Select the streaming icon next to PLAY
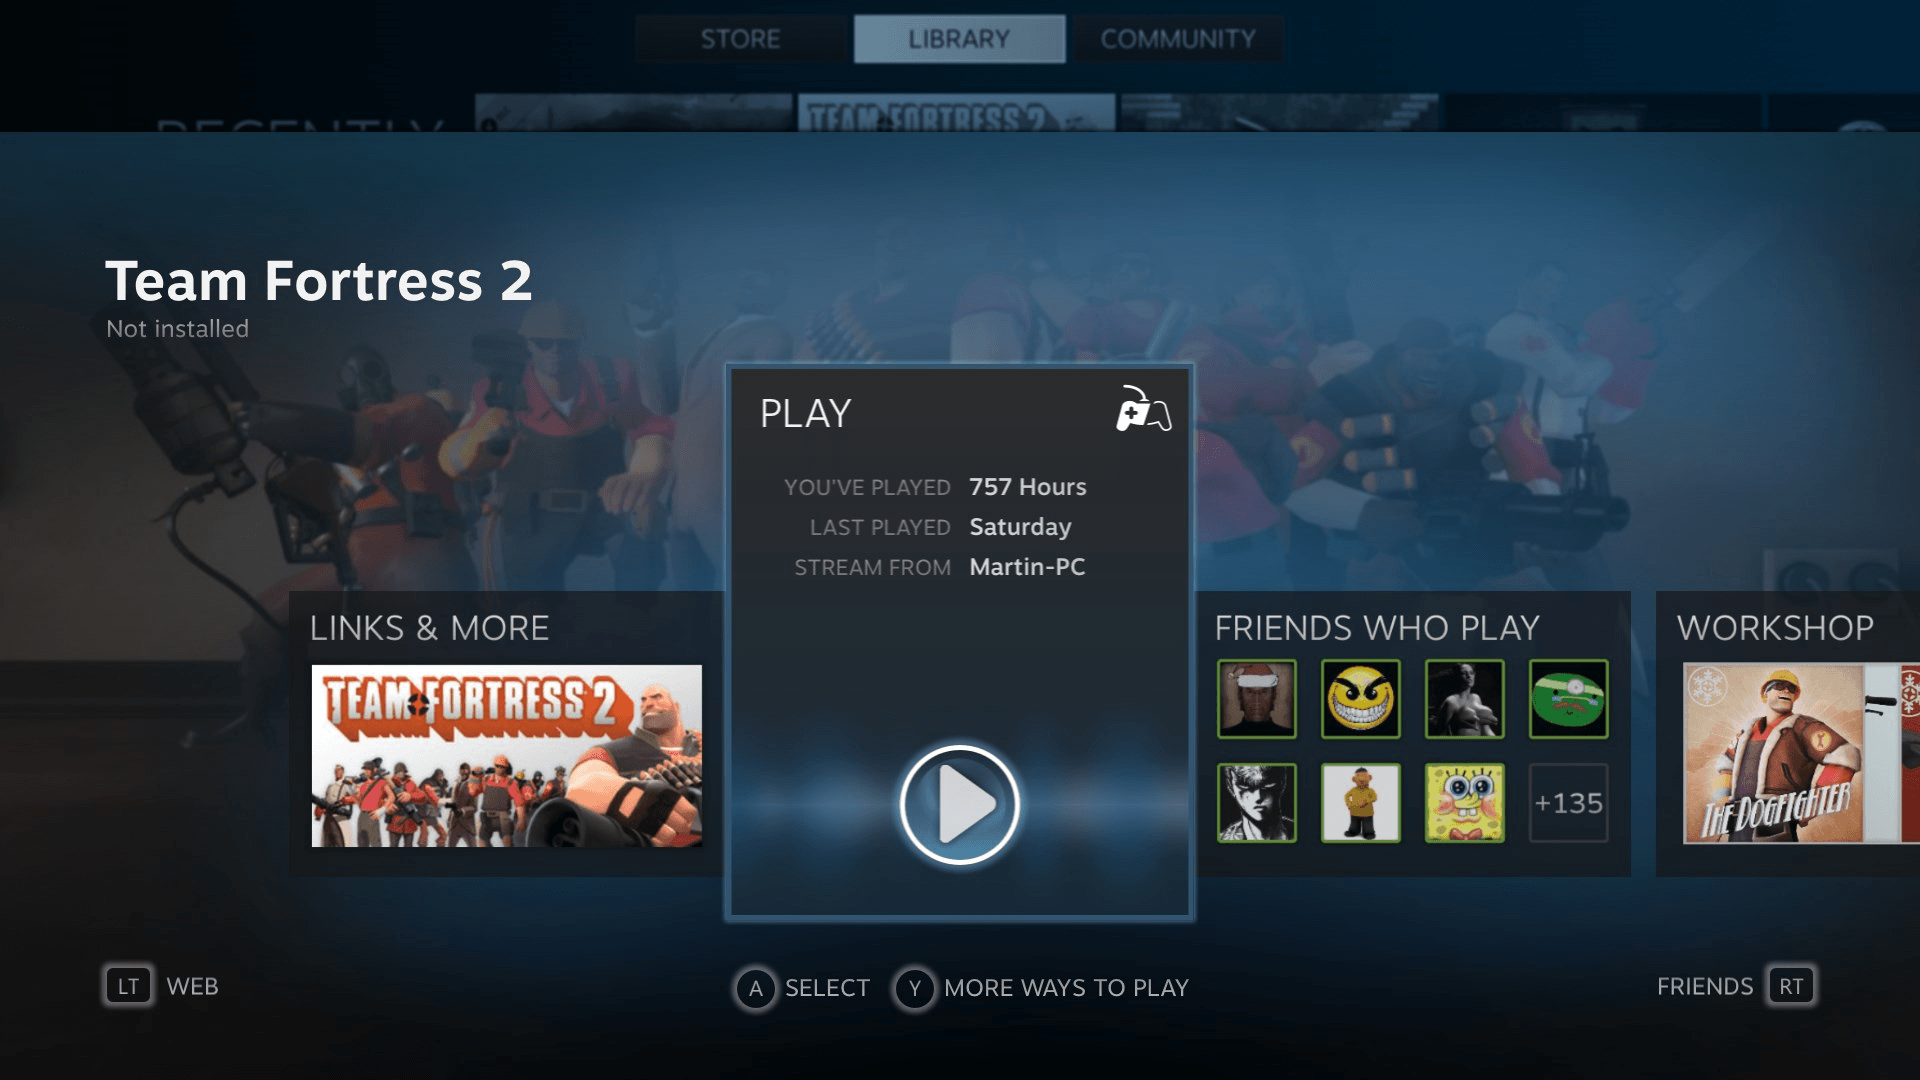This screenshot has width=1920, height=1080. point(1143,410)
